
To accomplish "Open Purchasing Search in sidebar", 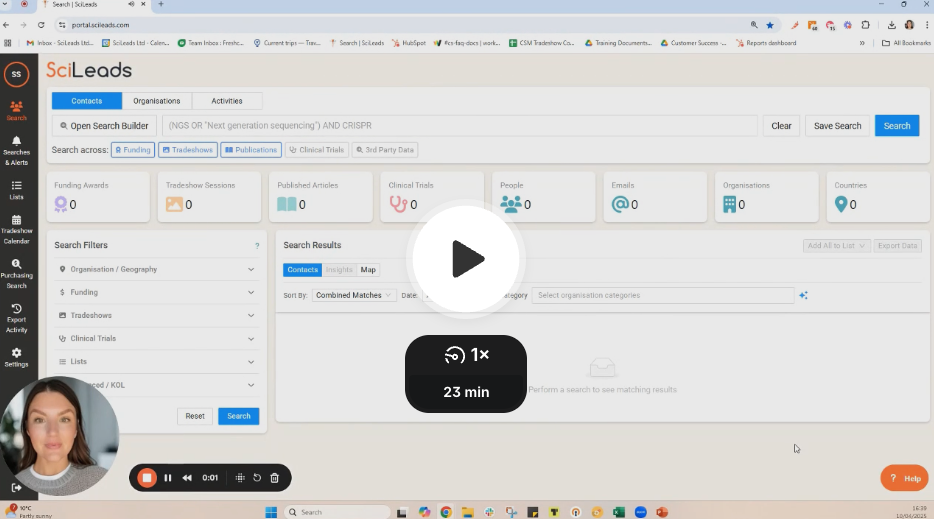I will click(16, 273).
